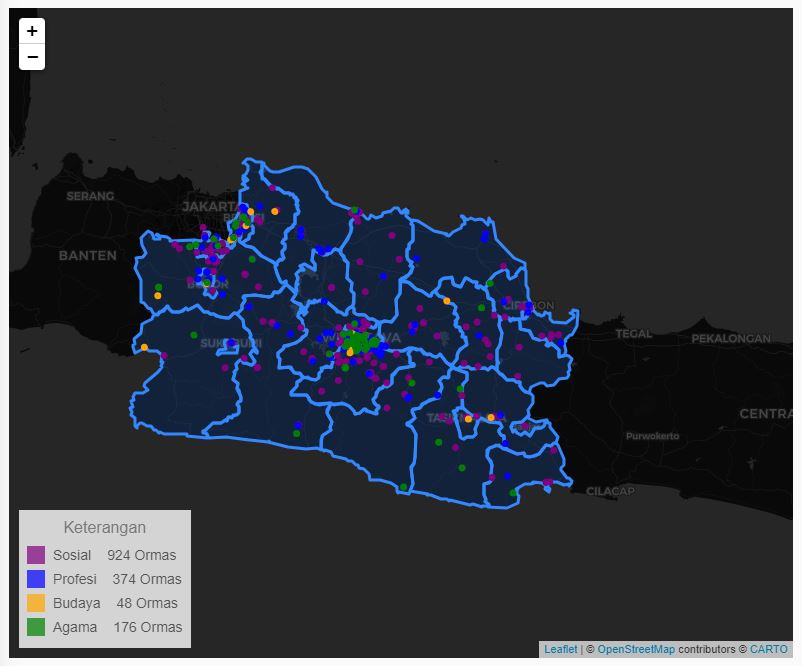The width and height of the screenshot is (802, 666).
Task: Click the zoom out minus button
Action: pyautogui.click(x=32, y=57)
